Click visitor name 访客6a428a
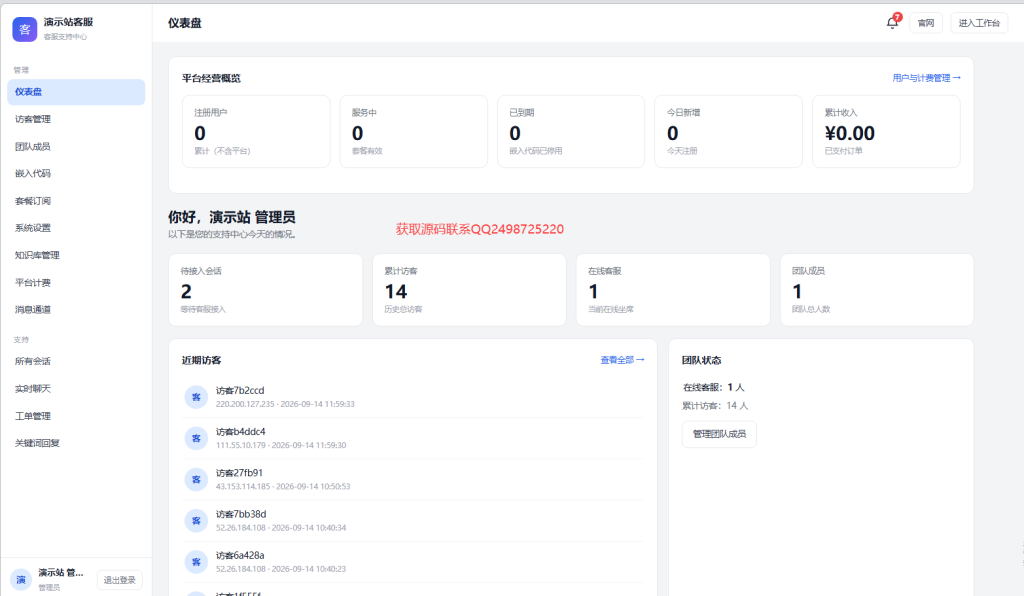The height and width of the screenshot is (596, 1024). tap(240, 555)
